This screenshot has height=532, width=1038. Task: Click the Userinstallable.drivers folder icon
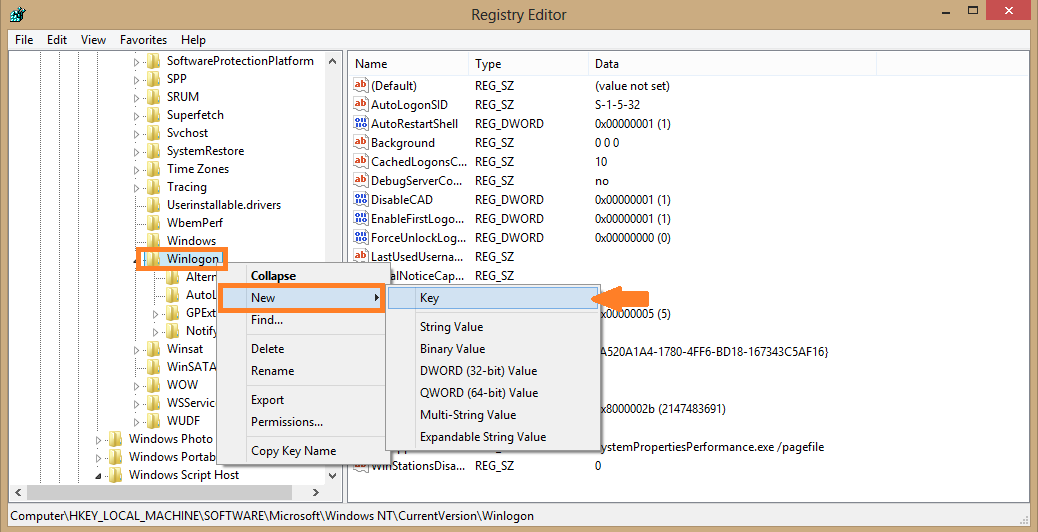154,204
